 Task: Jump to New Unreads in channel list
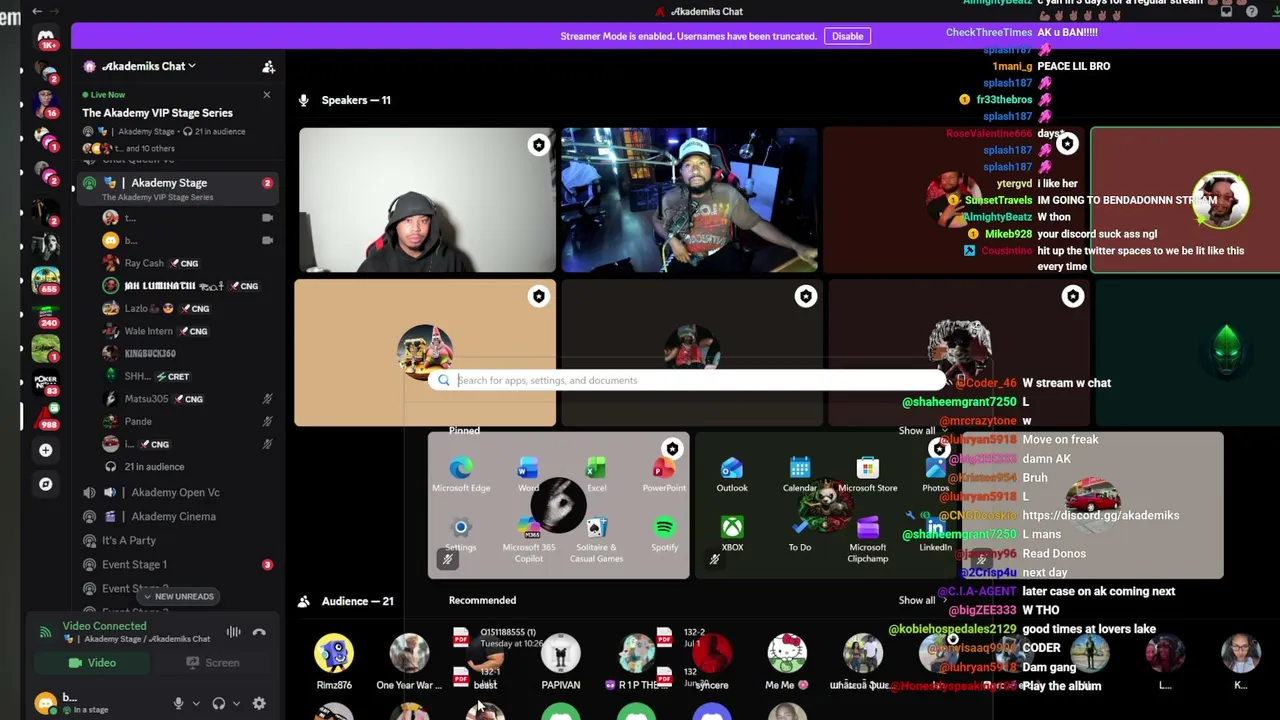(177, 596)
